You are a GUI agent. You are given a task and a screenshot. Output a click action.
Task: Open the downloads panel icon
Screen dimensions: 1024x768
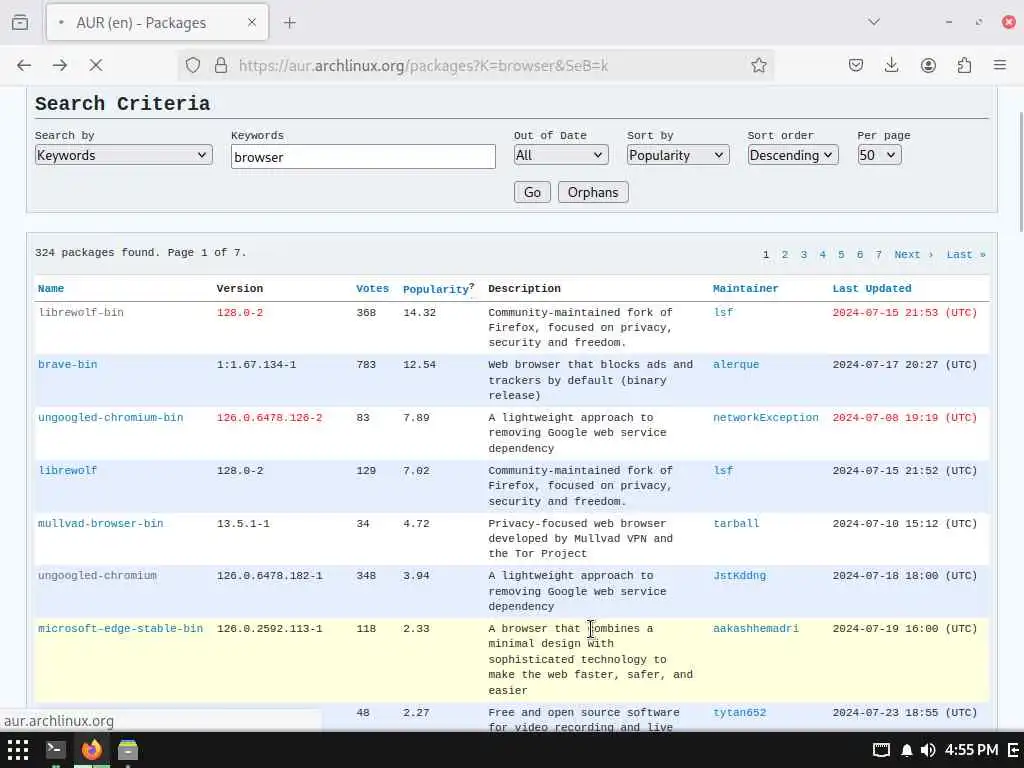[891, 65]
